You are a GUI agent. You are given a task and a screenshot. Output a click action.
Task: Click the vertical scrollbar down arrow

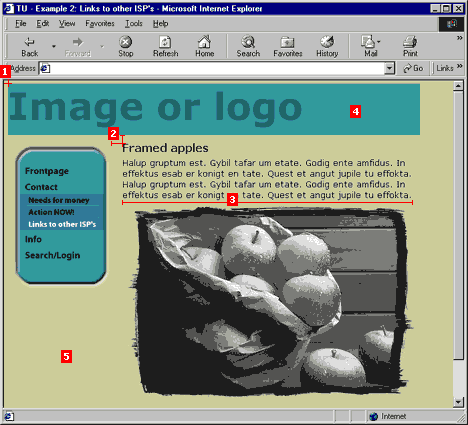(x=458, y=402)
